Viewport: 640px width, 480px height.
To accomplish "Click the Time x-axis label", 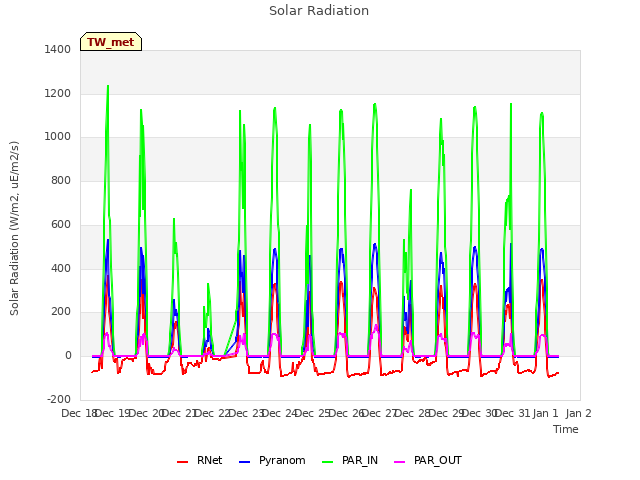I will pos(566,429).
